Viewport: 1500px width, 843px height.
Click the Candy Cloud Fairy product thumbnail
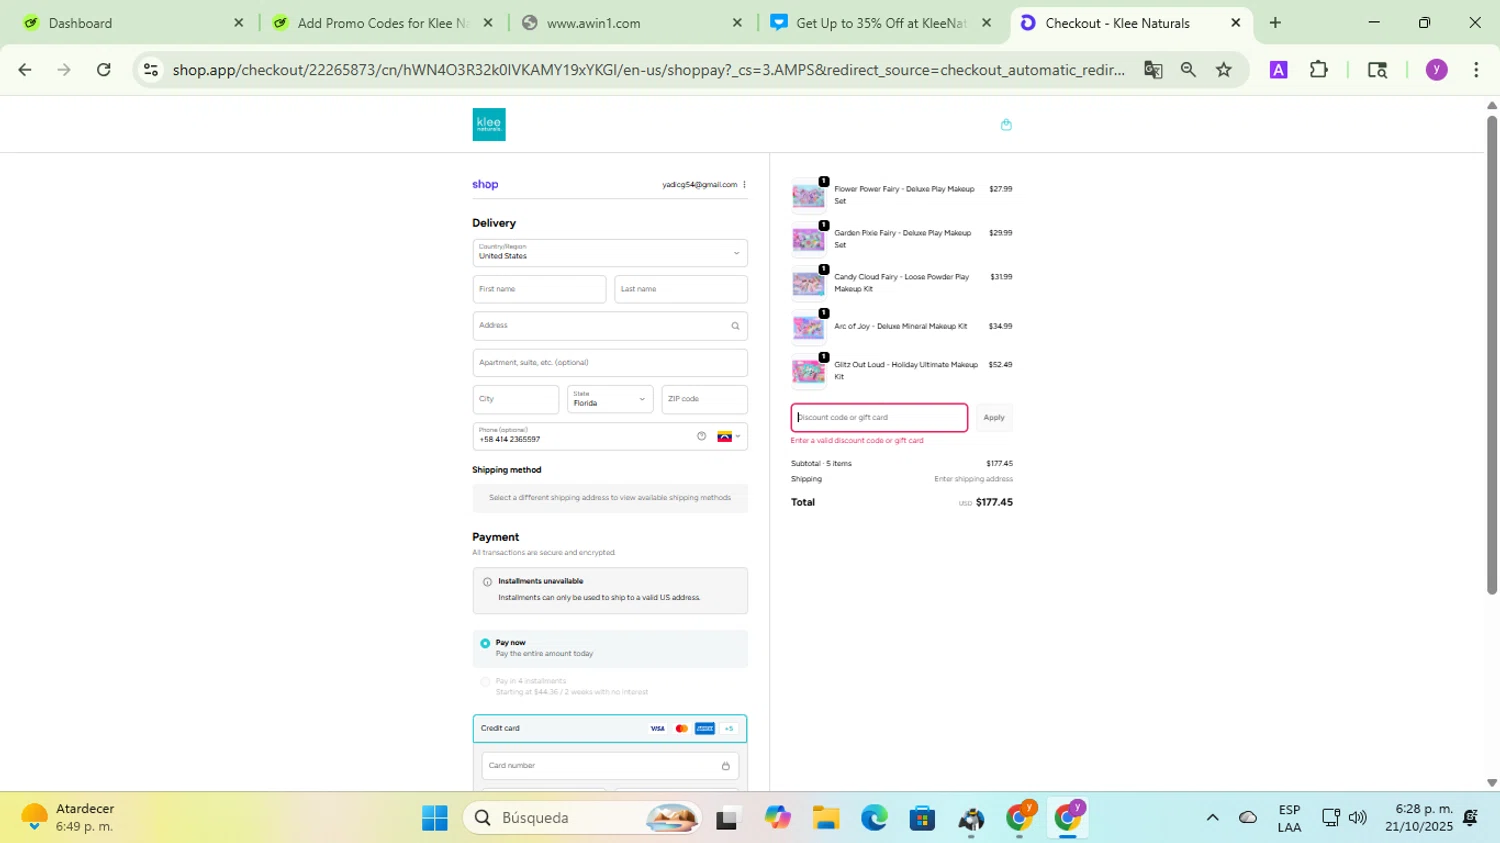808,284
